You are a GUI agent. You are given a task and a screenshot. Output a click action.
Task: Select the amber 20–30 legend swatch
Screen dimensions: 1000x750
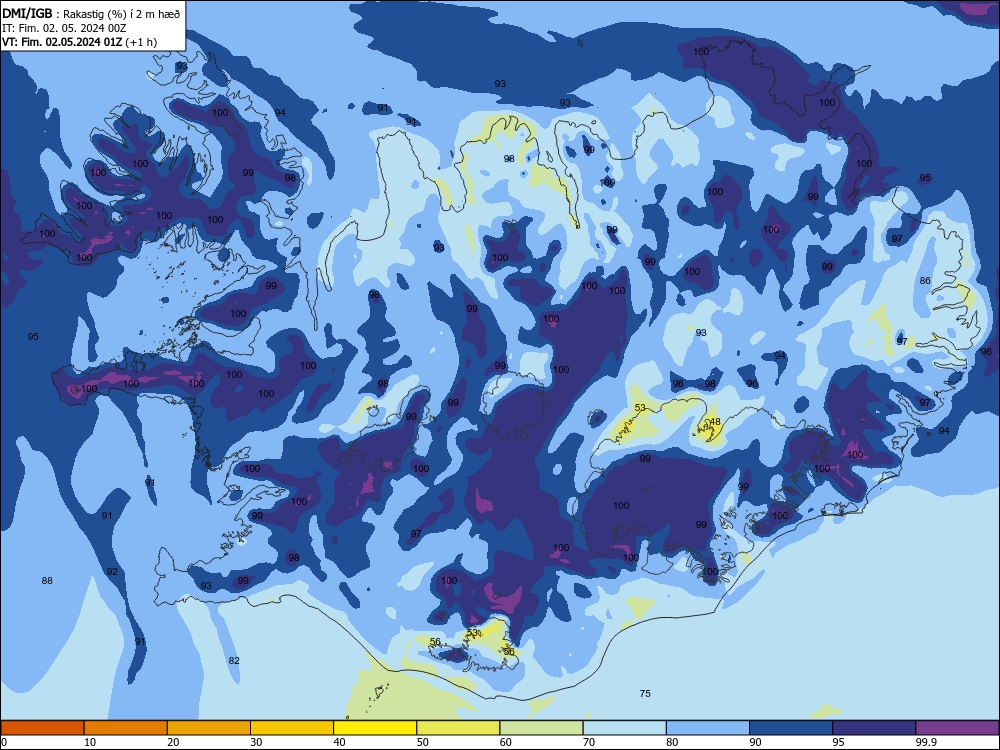coord(209,728)
